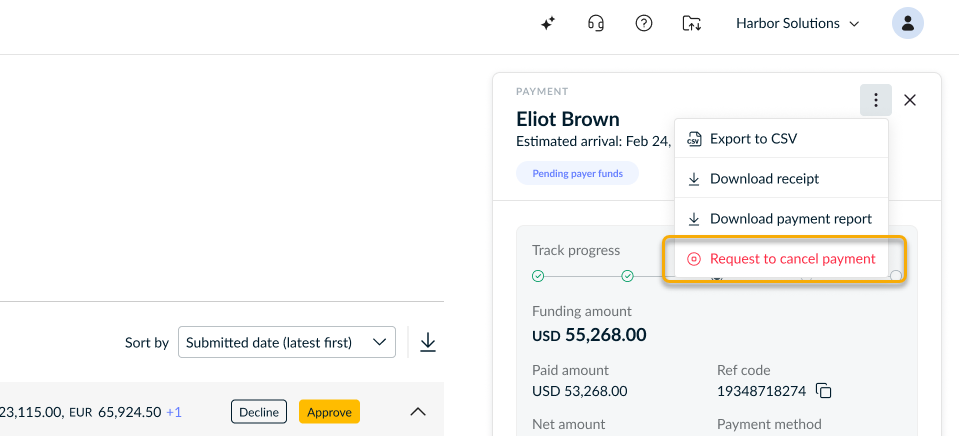Collapse the payment row chevron
This screenshot has width=959, height=436.
[x=418, y=412]
